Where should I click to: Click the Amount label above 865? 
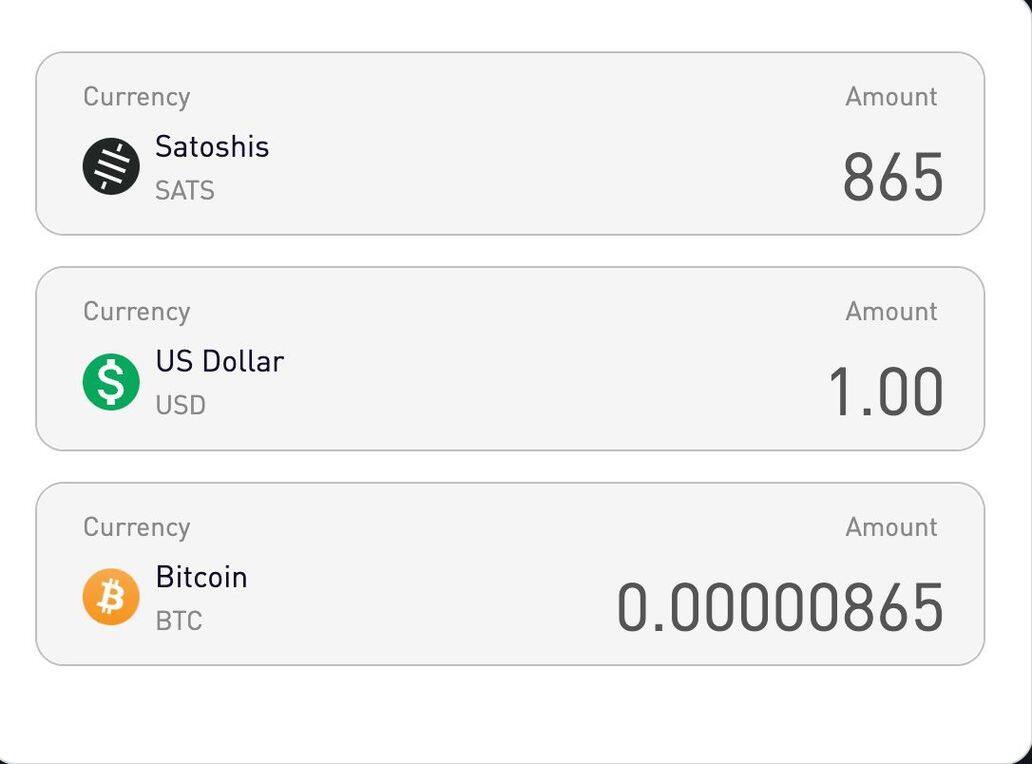click(891, 97)
